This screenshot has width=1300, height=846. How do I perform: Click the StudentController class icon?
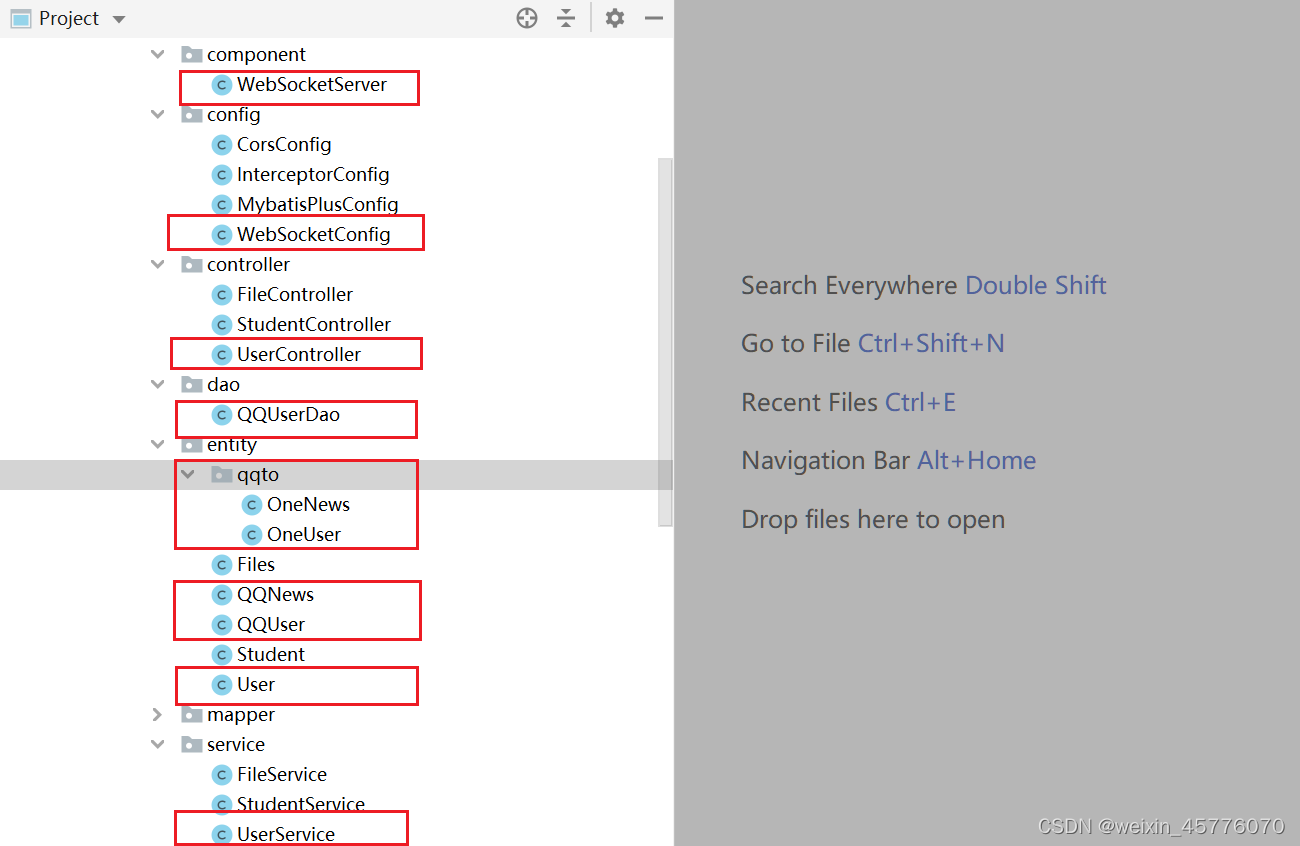(222, 325)
